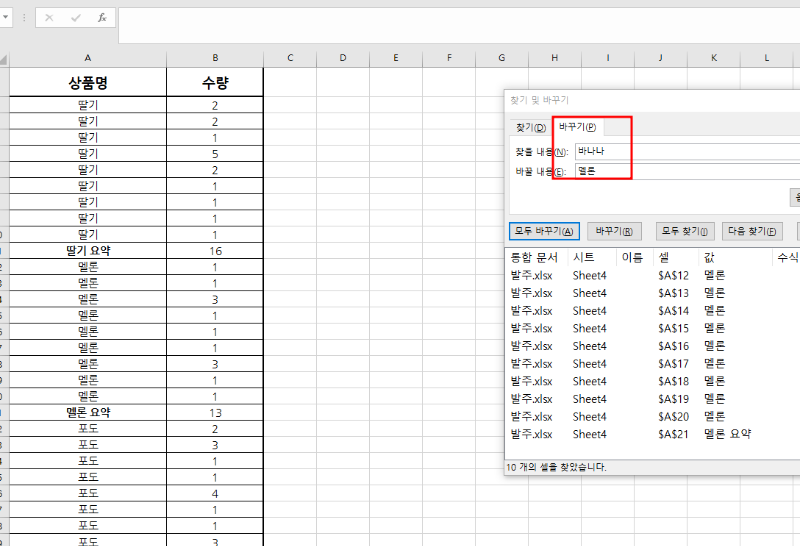Viewport: 800px width, 546px height.
Task: Select column J header
Action: (661, 58)
